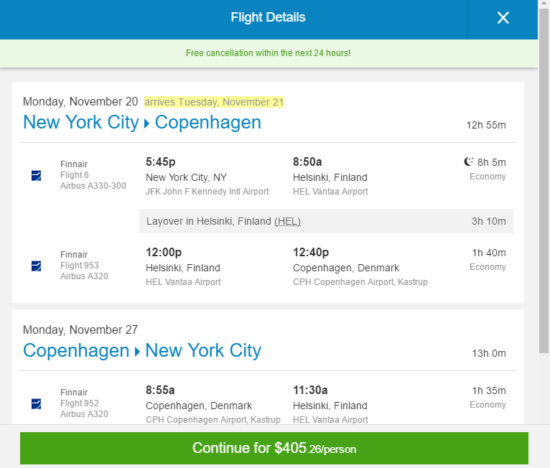Image resolution: width=550 pixels, height=468 pixels.
Task: Click the Copenhagen ▸ New York City heading
Action: tap(142, 350)
